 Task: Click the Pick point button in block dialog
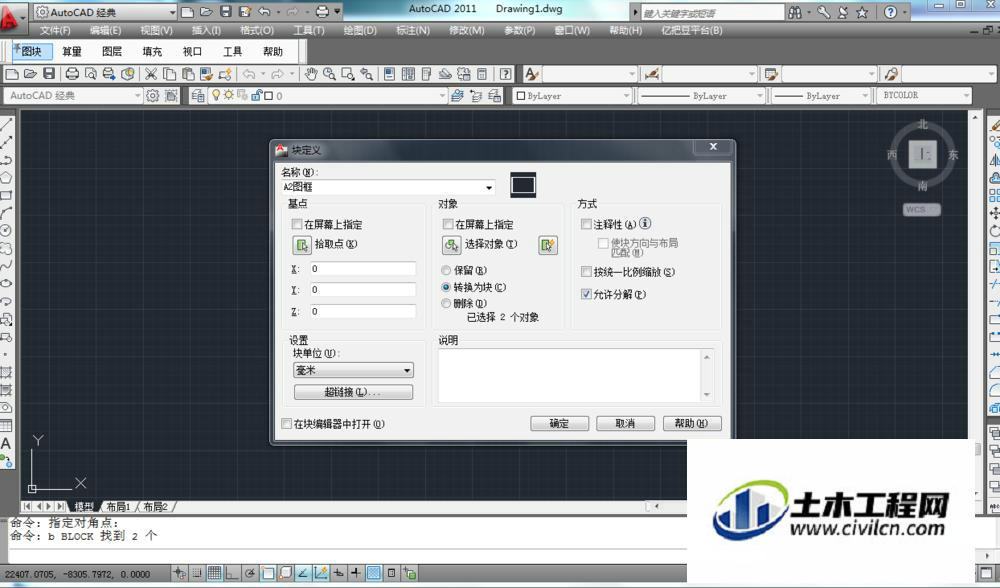coord(302,244)
